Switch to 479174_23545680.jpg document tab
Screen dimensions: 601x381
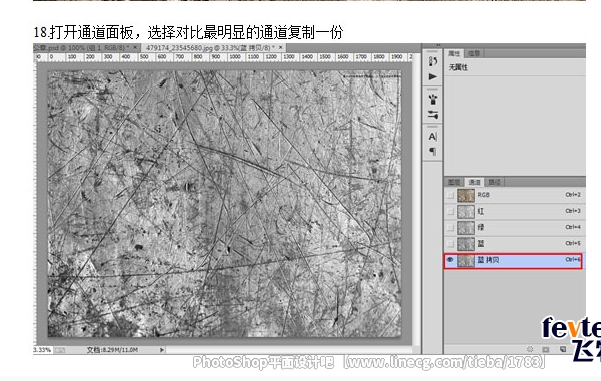click(x=210, y=48)
